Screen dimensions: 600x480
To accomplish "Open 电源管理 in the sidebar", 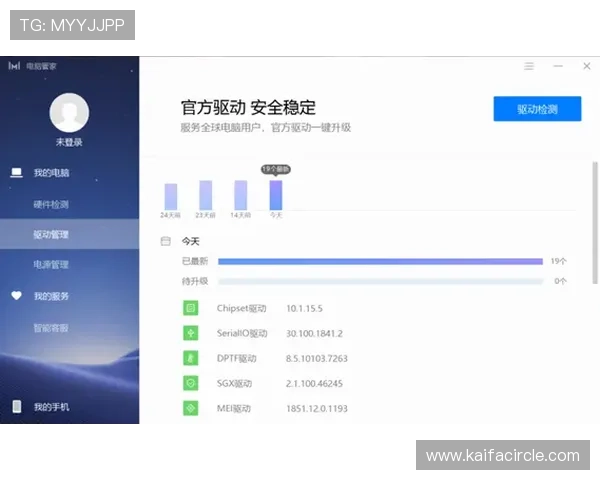I will pos(51,264).
